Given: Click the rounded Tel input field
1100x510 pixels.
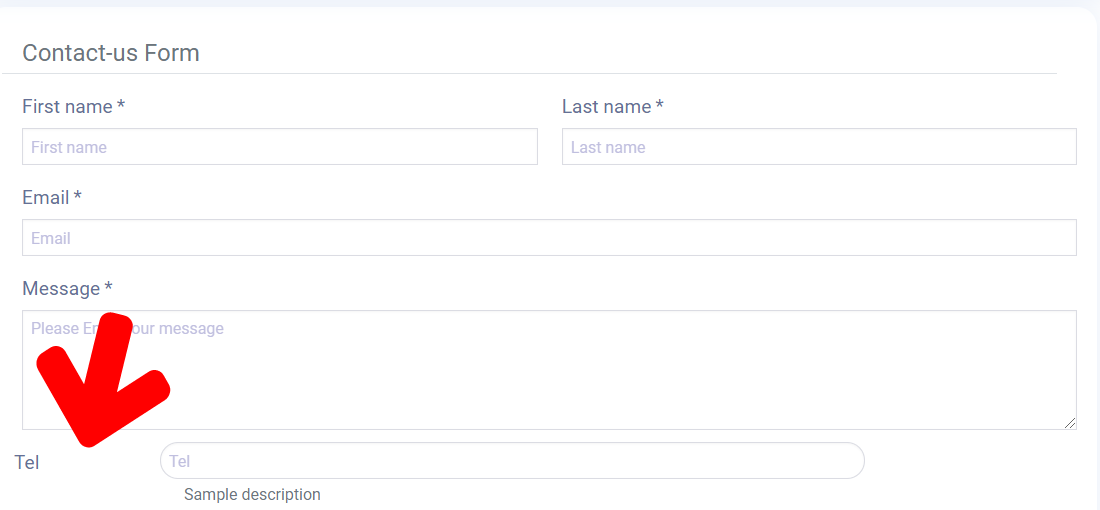Looking at the screenshot, I should pyautogui.click(x=512, y=461).
